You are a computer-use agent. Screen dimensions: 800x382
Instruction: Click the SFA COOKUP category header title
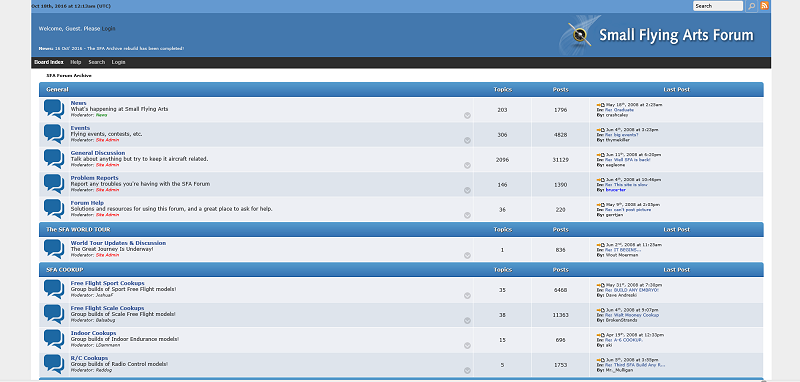pyautogui.click(x=65, y=270)
